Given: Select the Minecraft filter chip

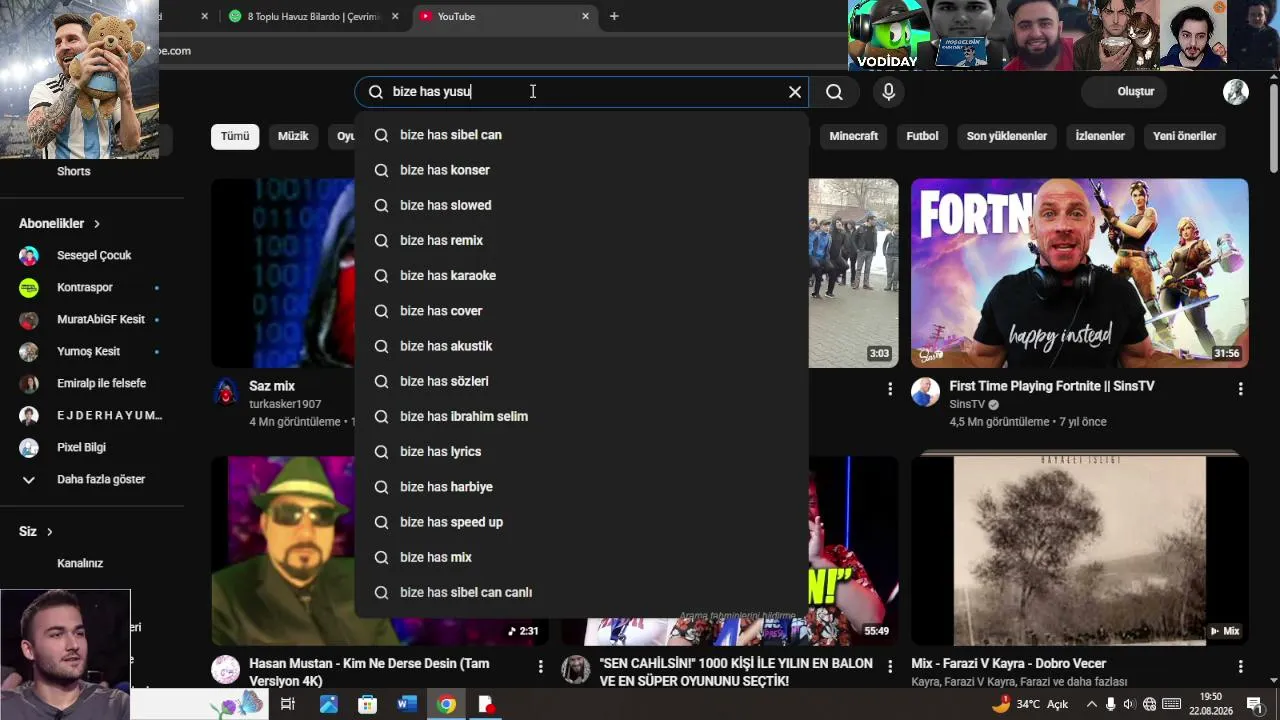Looking at the screenshot, I should [x=854, y=136].
